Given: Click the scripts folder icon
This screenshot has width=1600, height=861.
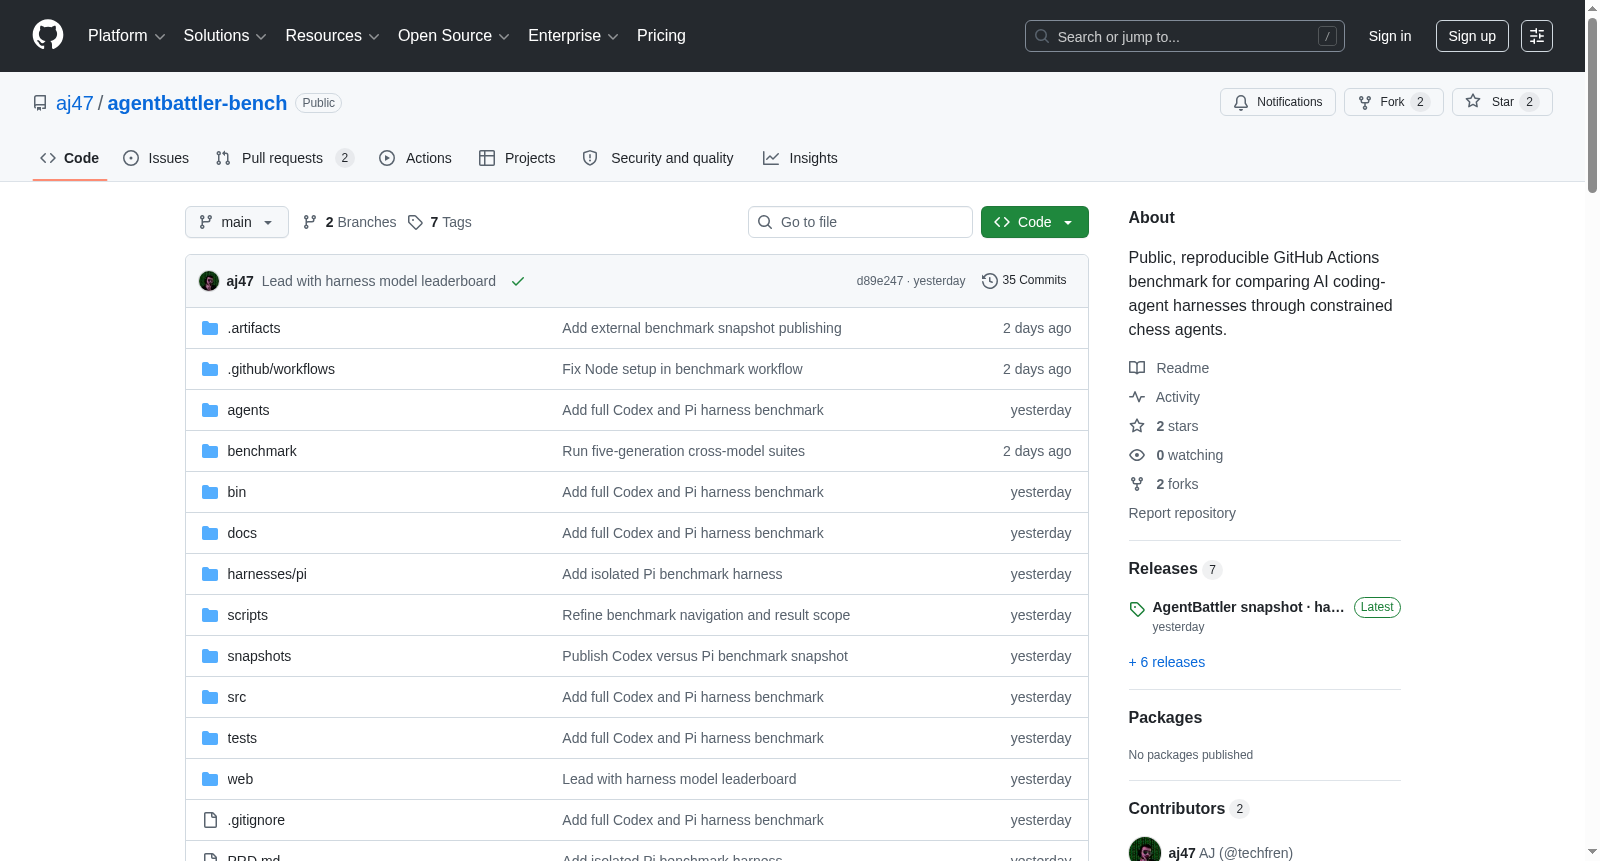Looking at the screenshot, I should click(210, 615).
